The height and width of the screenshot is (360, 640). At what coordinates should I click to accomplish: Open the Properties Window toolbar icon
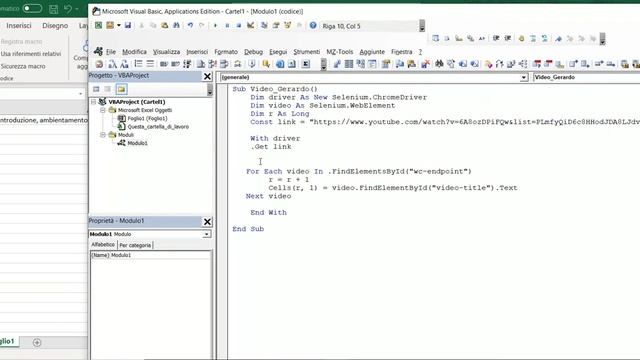tap(276, 26)
